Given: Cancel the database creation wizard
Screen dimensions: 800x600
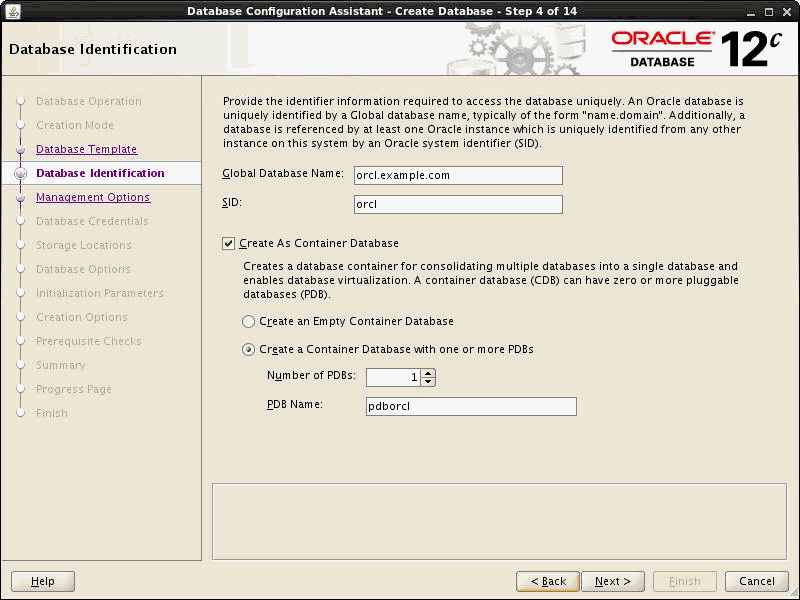Looking at the screenshot, I should click(x=757, y=581).
